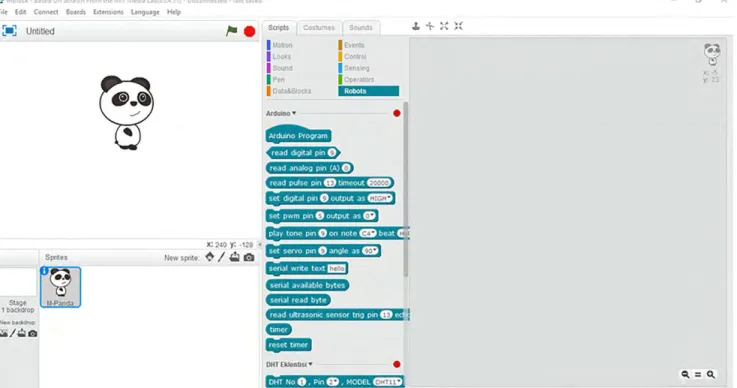Switch to the Sounds tab
Image resolution: width=737 pixels, height=388 pixels.
[361, 28]
